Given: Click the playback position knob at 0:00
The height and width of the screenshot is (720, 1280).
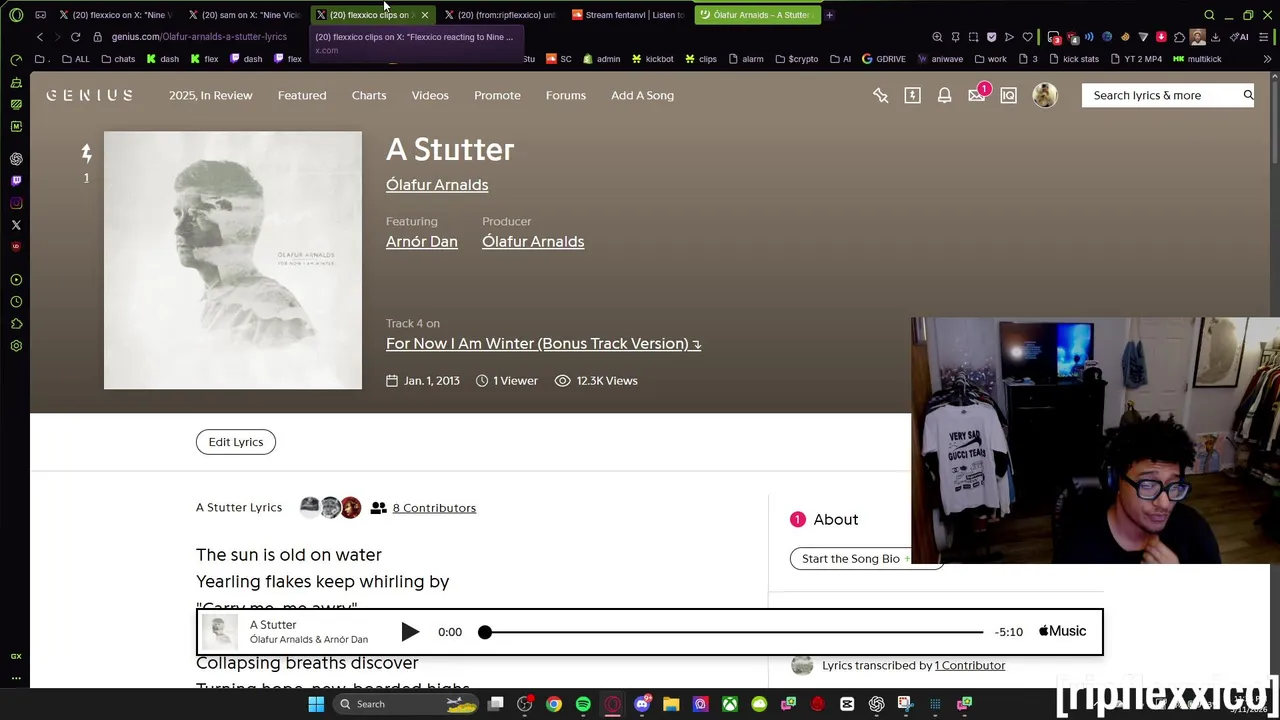Looking at the screenshot, I should (485, 632).
